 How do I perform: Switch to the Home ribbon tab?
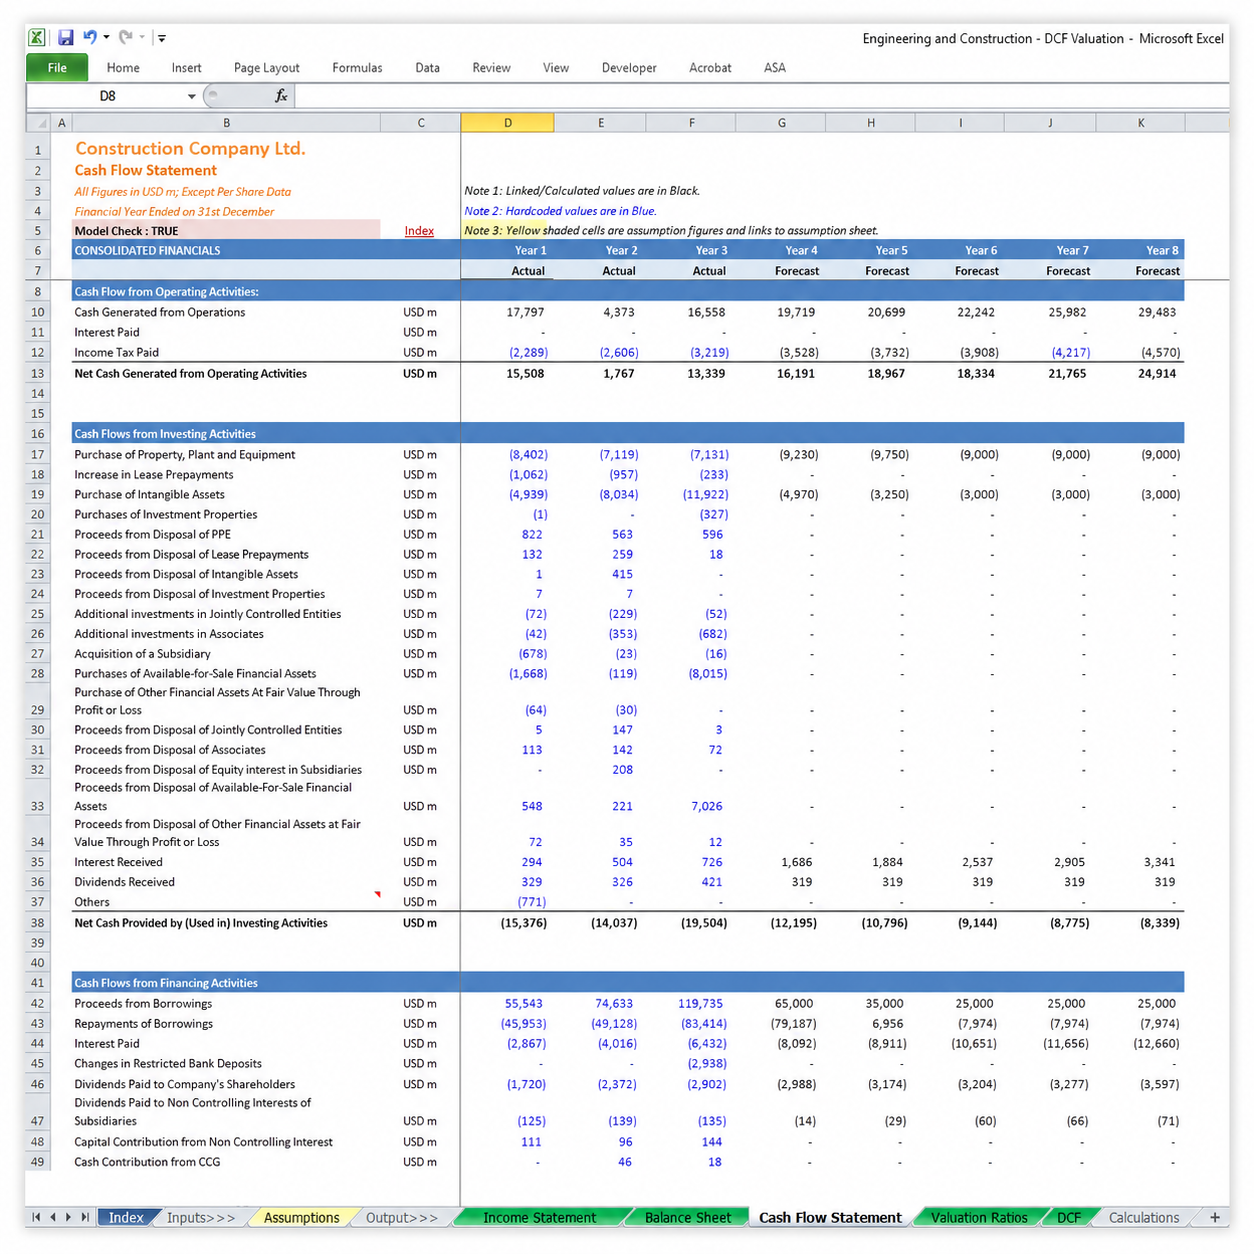(123, 68)
